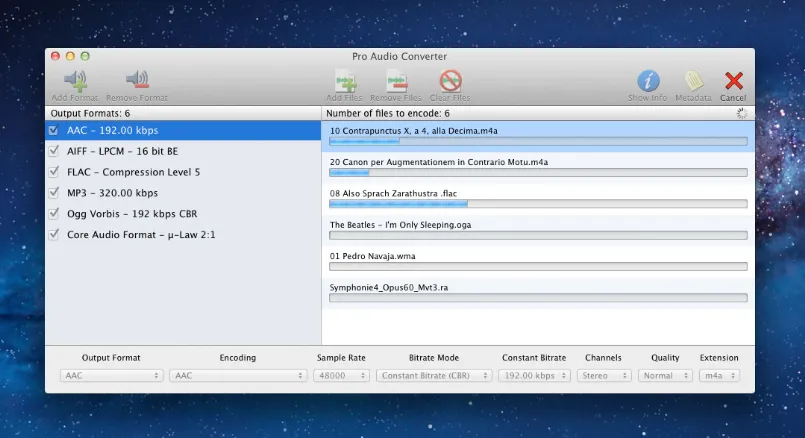Image resolution: width=805 pixels, height=438 pixels.
Task: Click the spinning activity indicator
Action: click(x=742, y=113)
